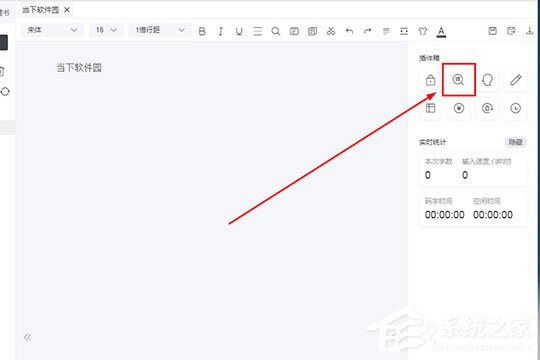Collapse sidebar with double chevron icon
This screenshot has height=360, width=540.
click(28, 337)
